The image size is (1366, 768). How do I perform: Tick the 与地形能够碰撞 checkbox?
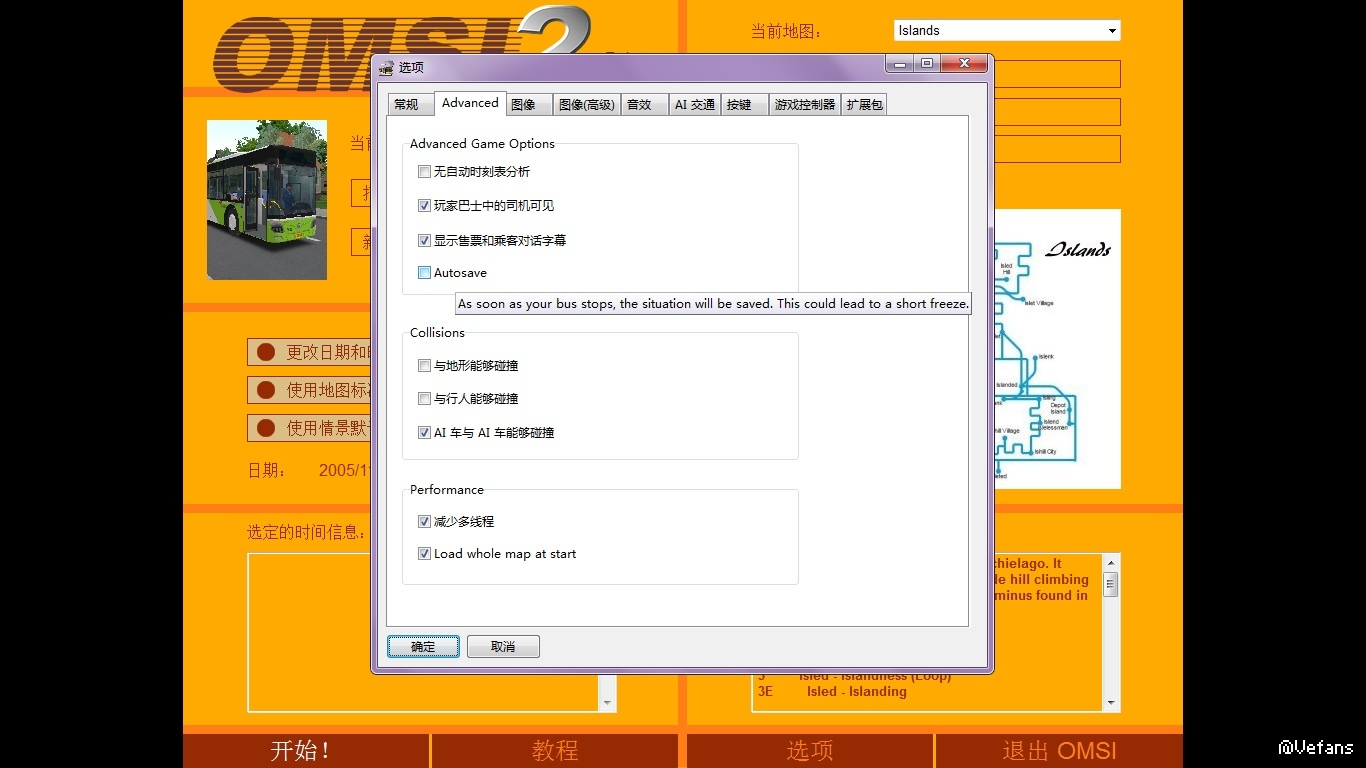425,366
